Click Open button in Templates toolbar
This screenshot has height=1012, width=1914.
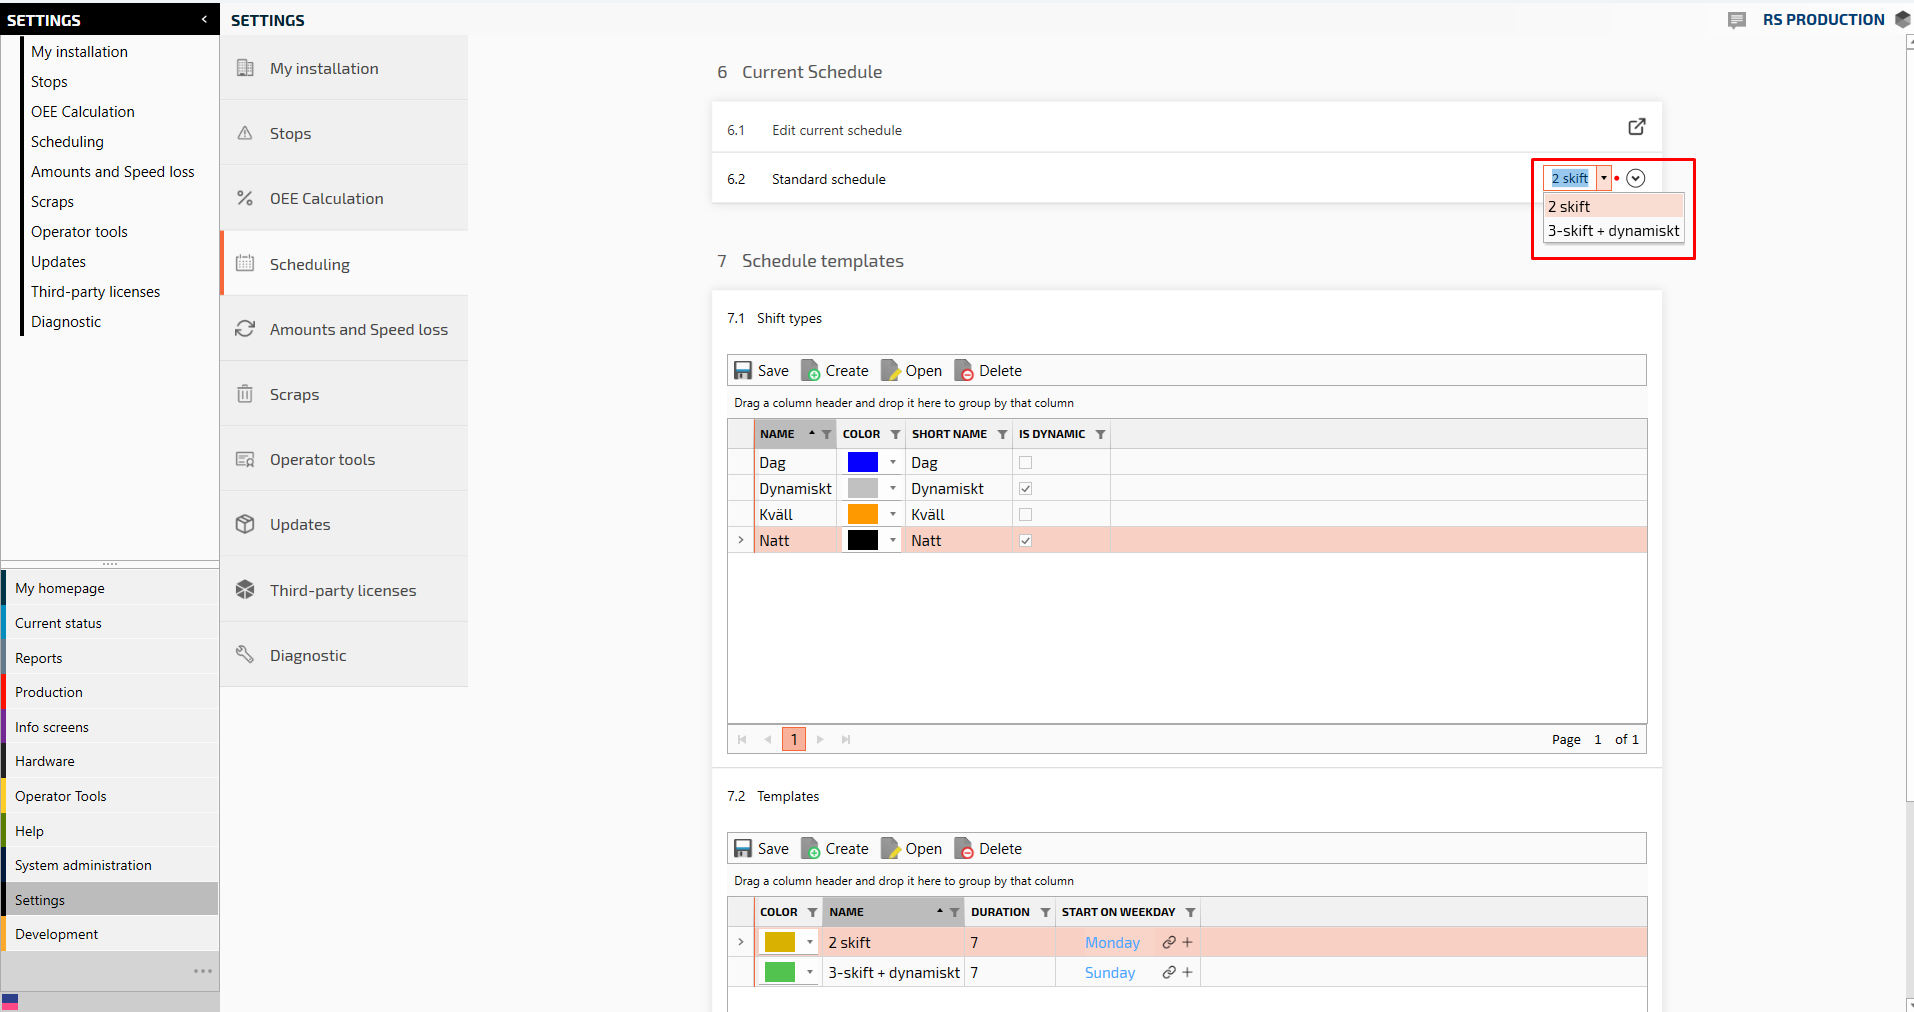(x=912, y=849)
